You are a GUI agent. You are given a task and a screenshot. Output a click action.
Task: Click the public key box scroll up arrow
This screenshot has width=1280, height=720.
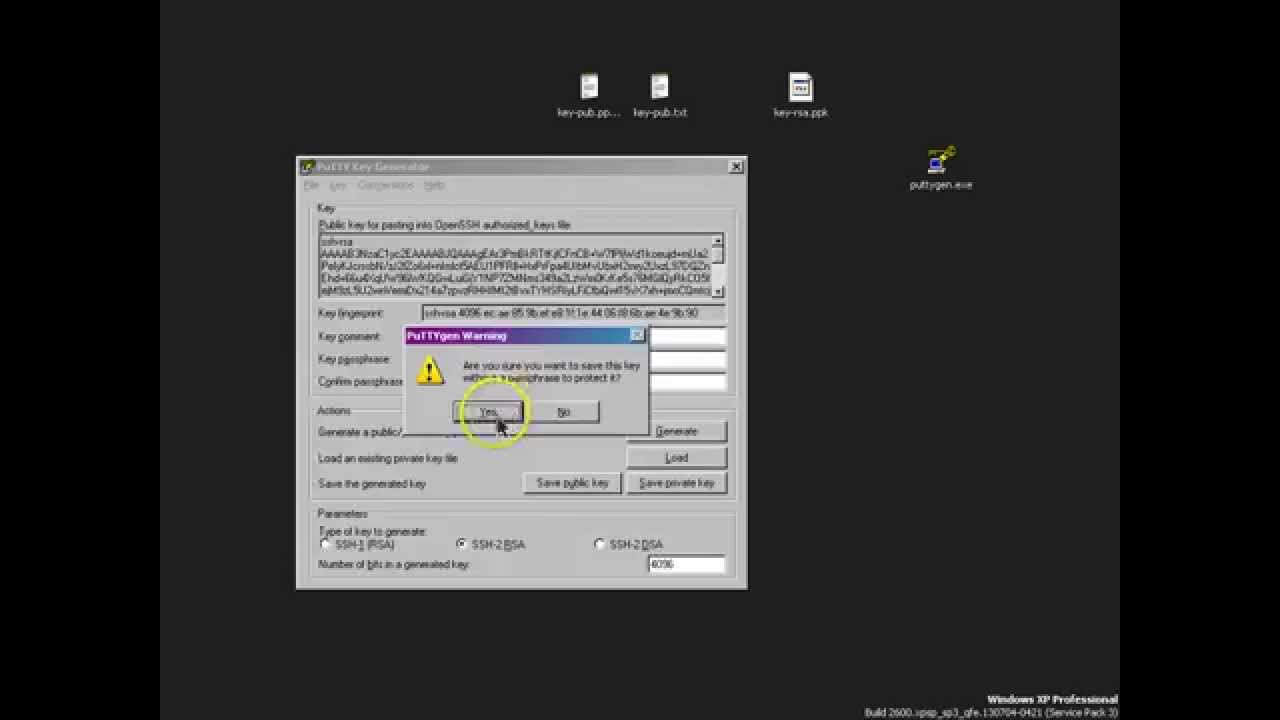coord(717,241)
